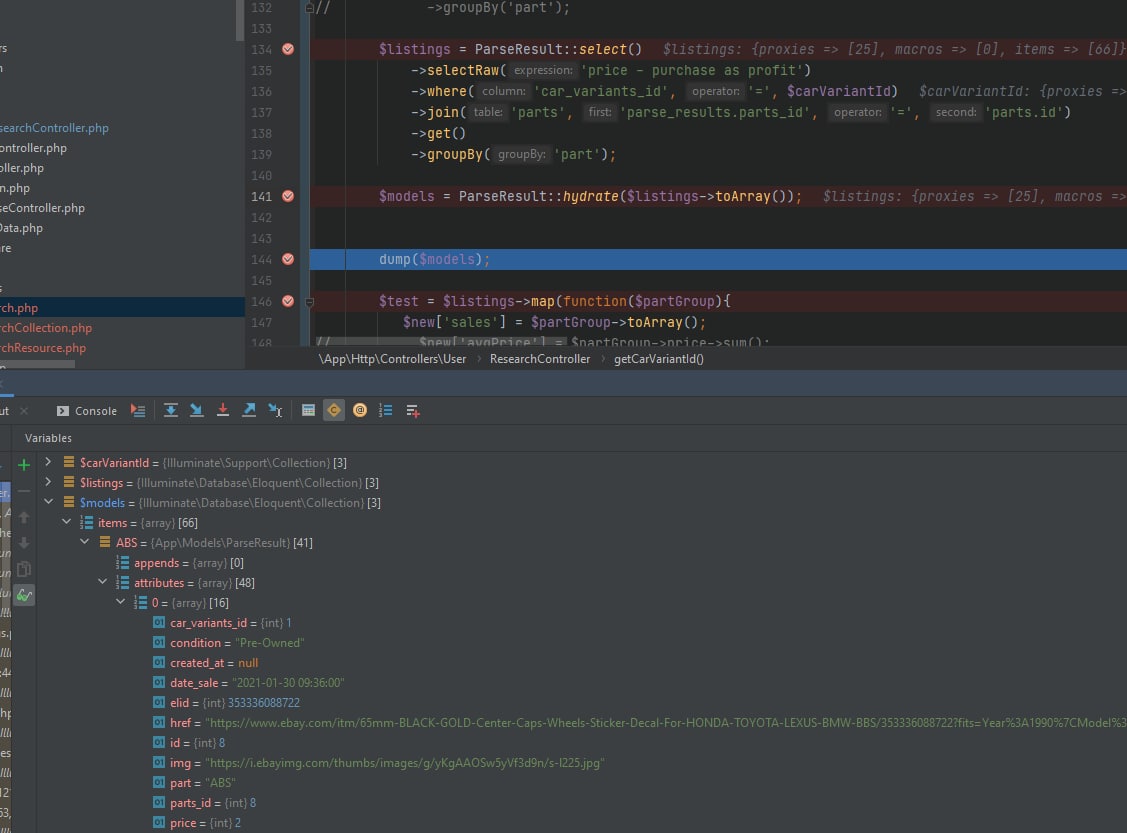Click Force Step Into red arrow icon
The width and height of the screenshot is (1127, 833).
click(x=223, y=410)
